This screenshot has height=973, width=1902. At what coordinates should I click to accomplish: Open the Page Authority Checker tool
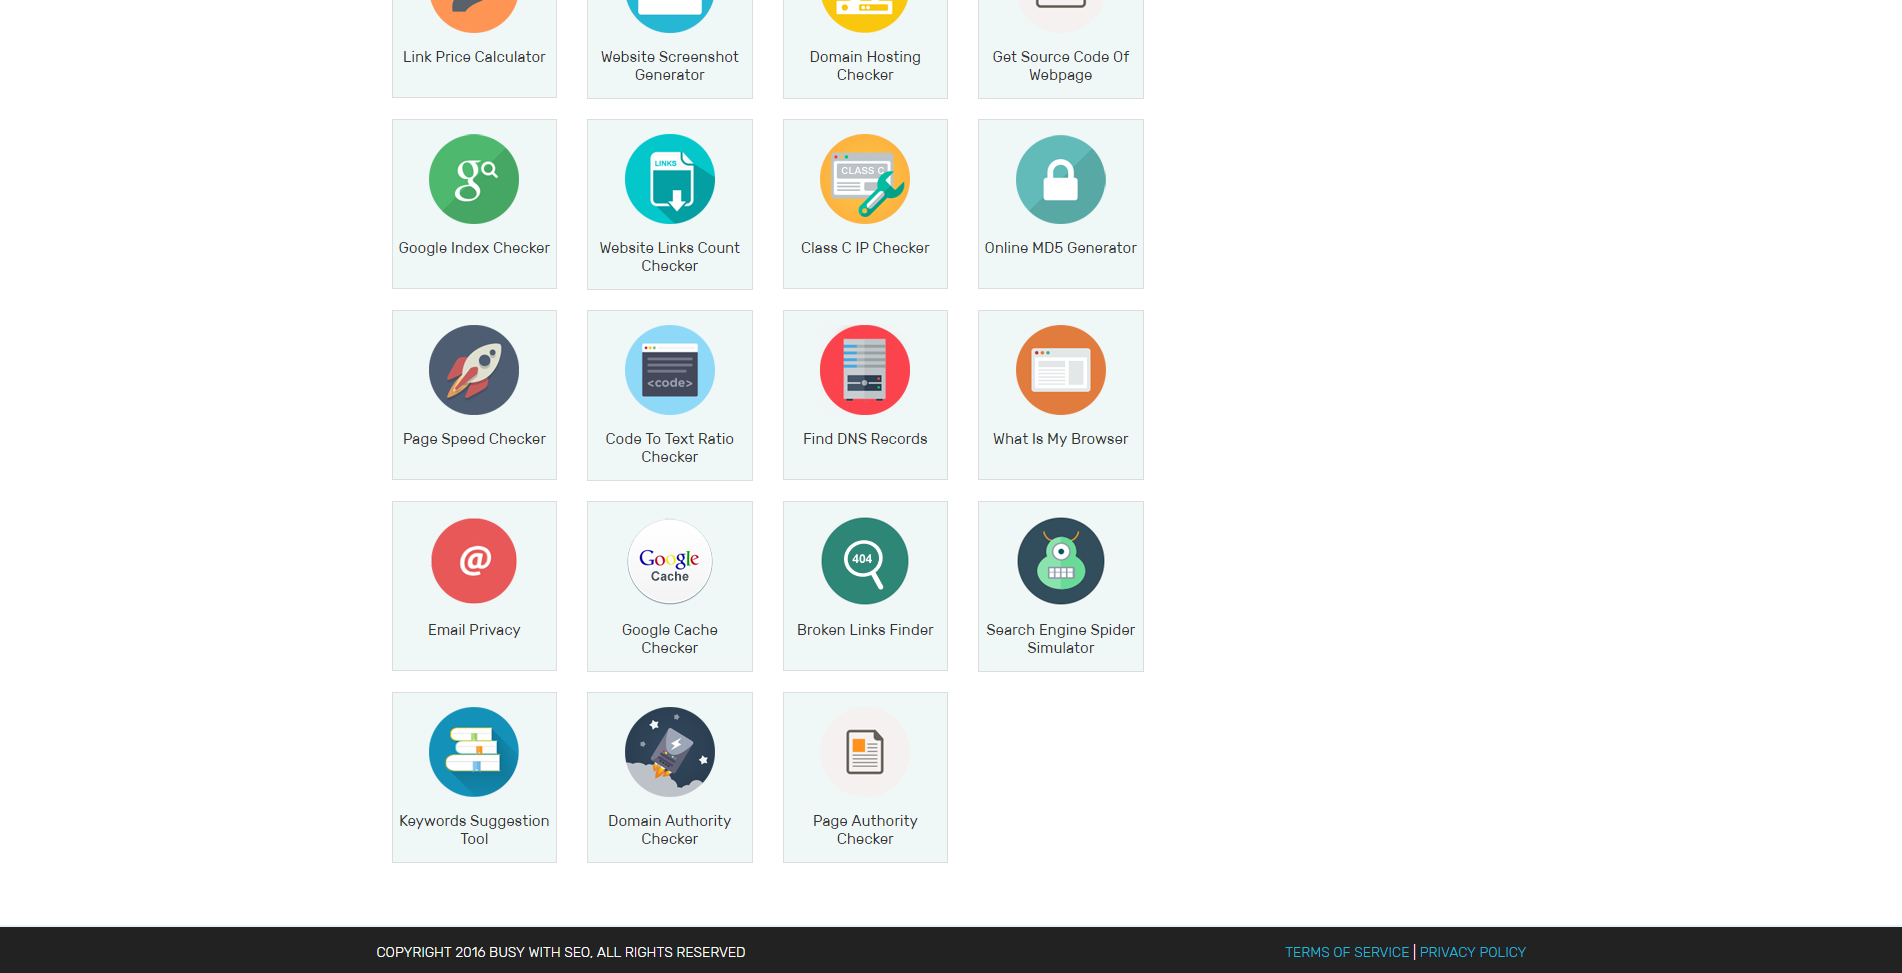[864, 776]
